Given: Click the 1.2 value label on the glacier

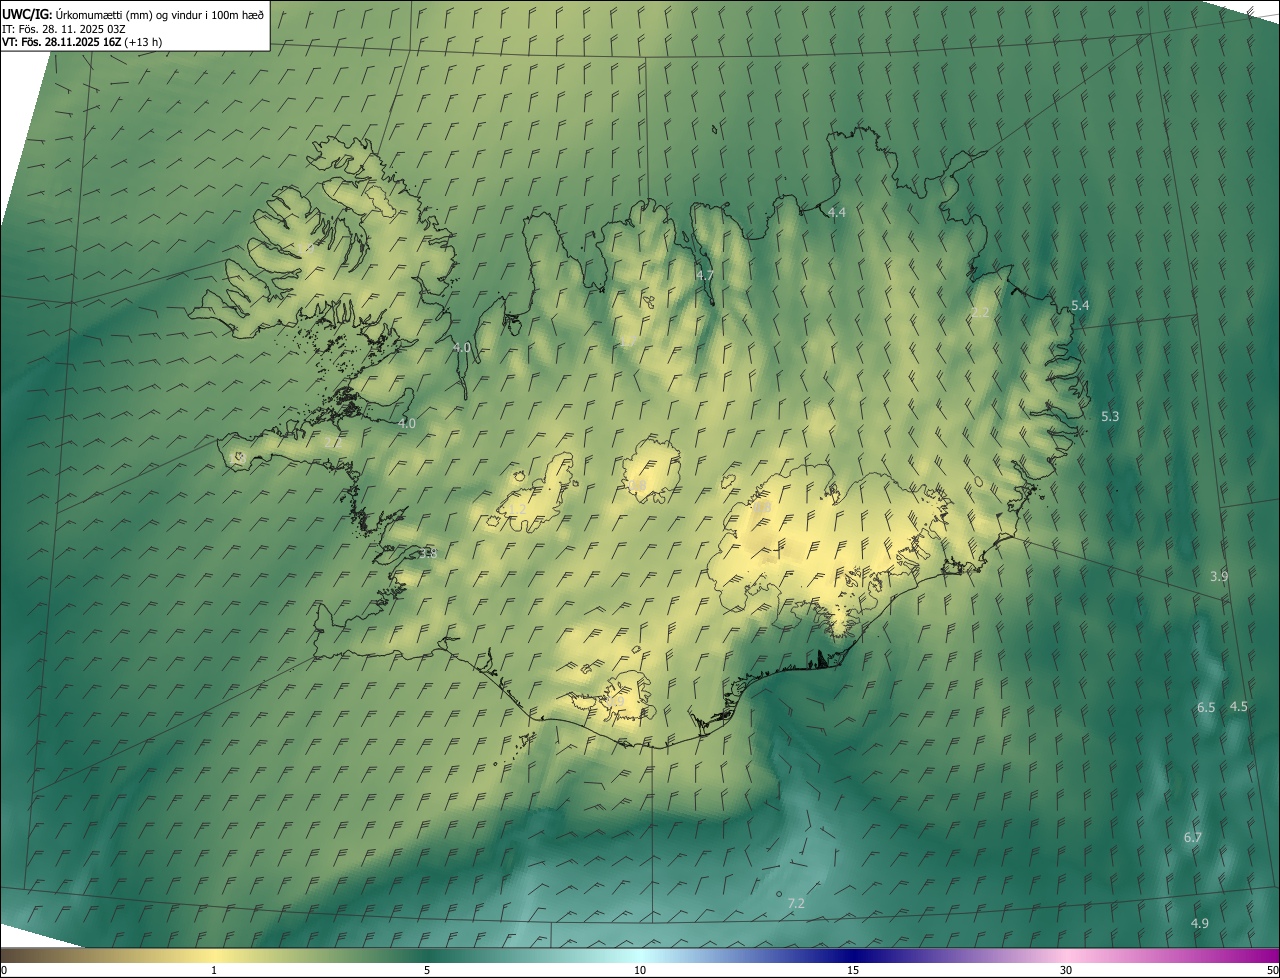Looking at the screenshot, I should (x=517, y=510).
